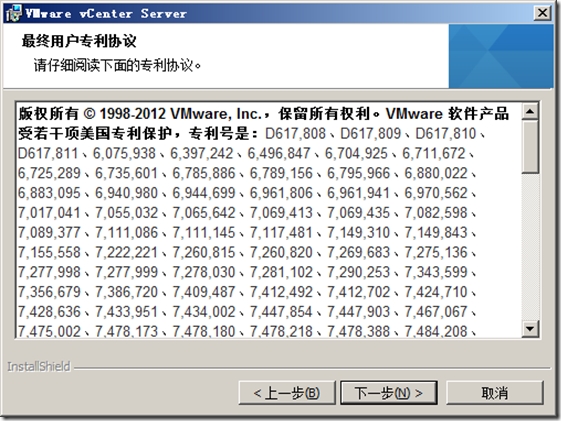Click patent number 7,149,843
The height and width of the screenshot is (421, 561).
coord(436,232)
